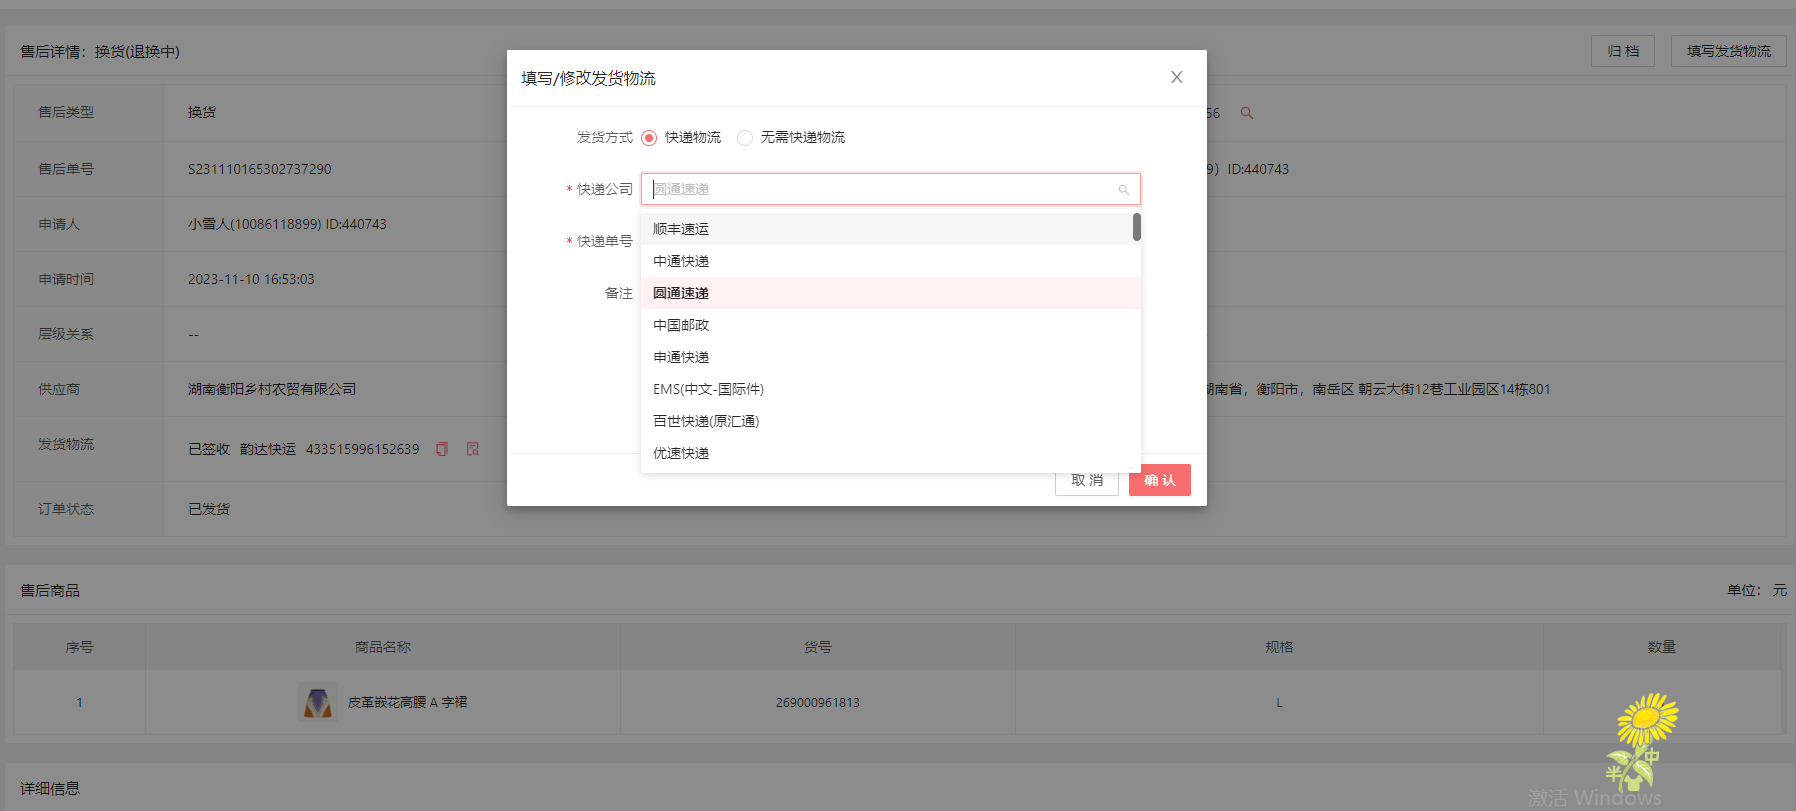Click the search icon in 快递公司 field
Image resolution: width=1796 pixels, height=811 pixels.
tap(1123, 190)
